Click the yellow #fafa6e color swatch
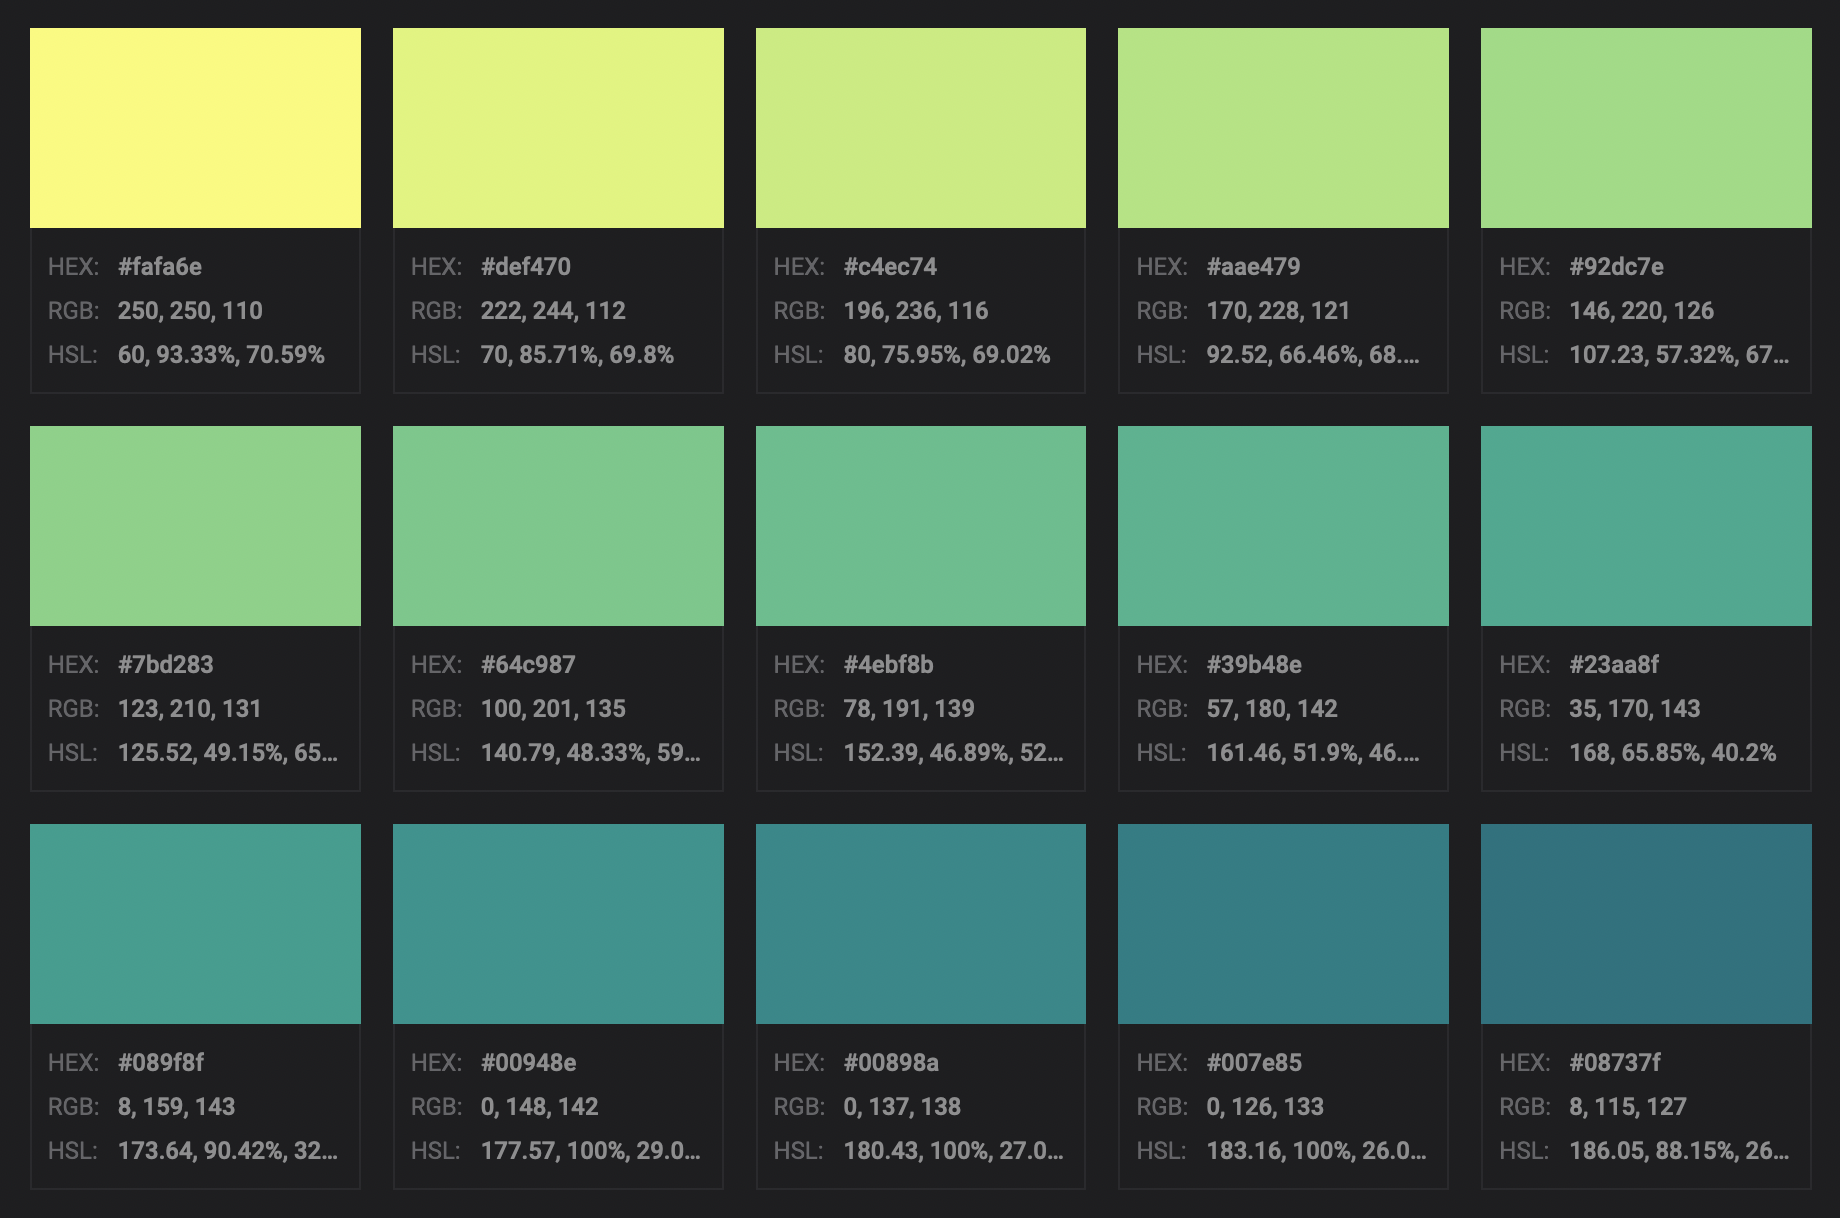The height and width of the screenshot is (1218, 1840). tap(195, 128)
